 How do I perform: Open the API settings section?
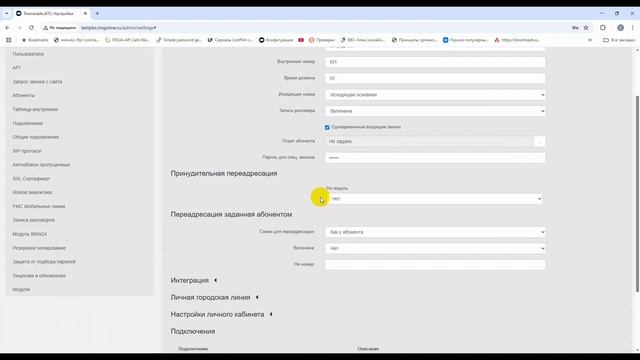coord(16,68)
